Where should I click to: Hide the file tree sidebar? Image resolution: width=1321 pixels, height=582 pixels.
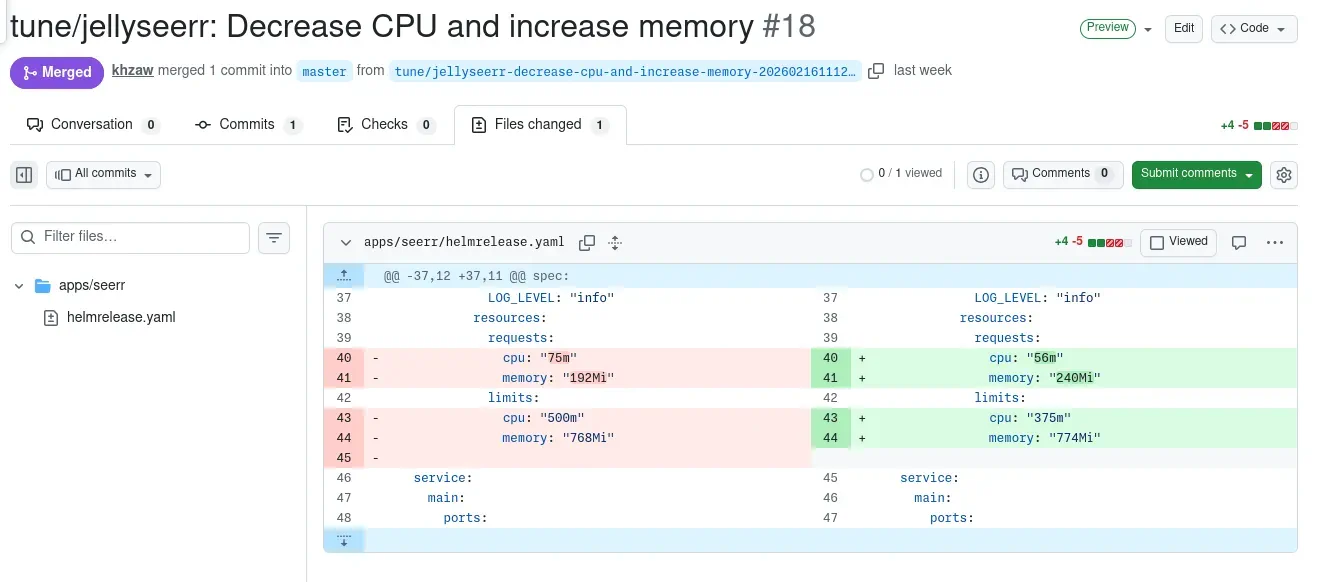(24, 174)
